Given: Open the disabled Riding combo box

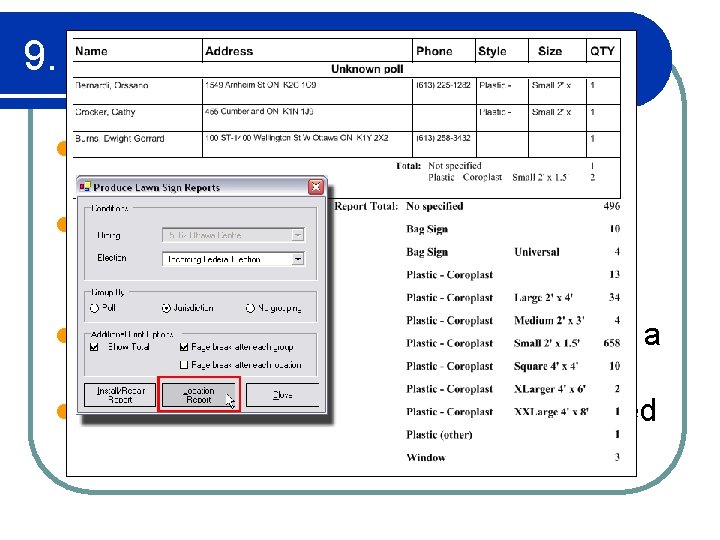Looking at the screenshot, I should [233, 235].
